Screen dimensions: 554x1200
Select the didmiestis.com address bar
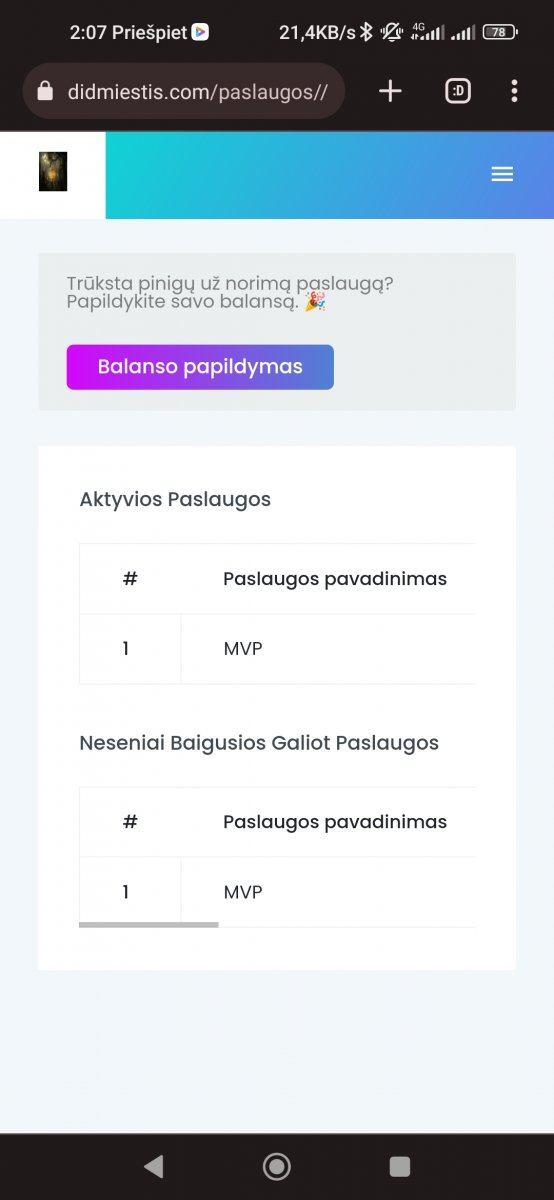pyautogui.click(x=184, y=92)
